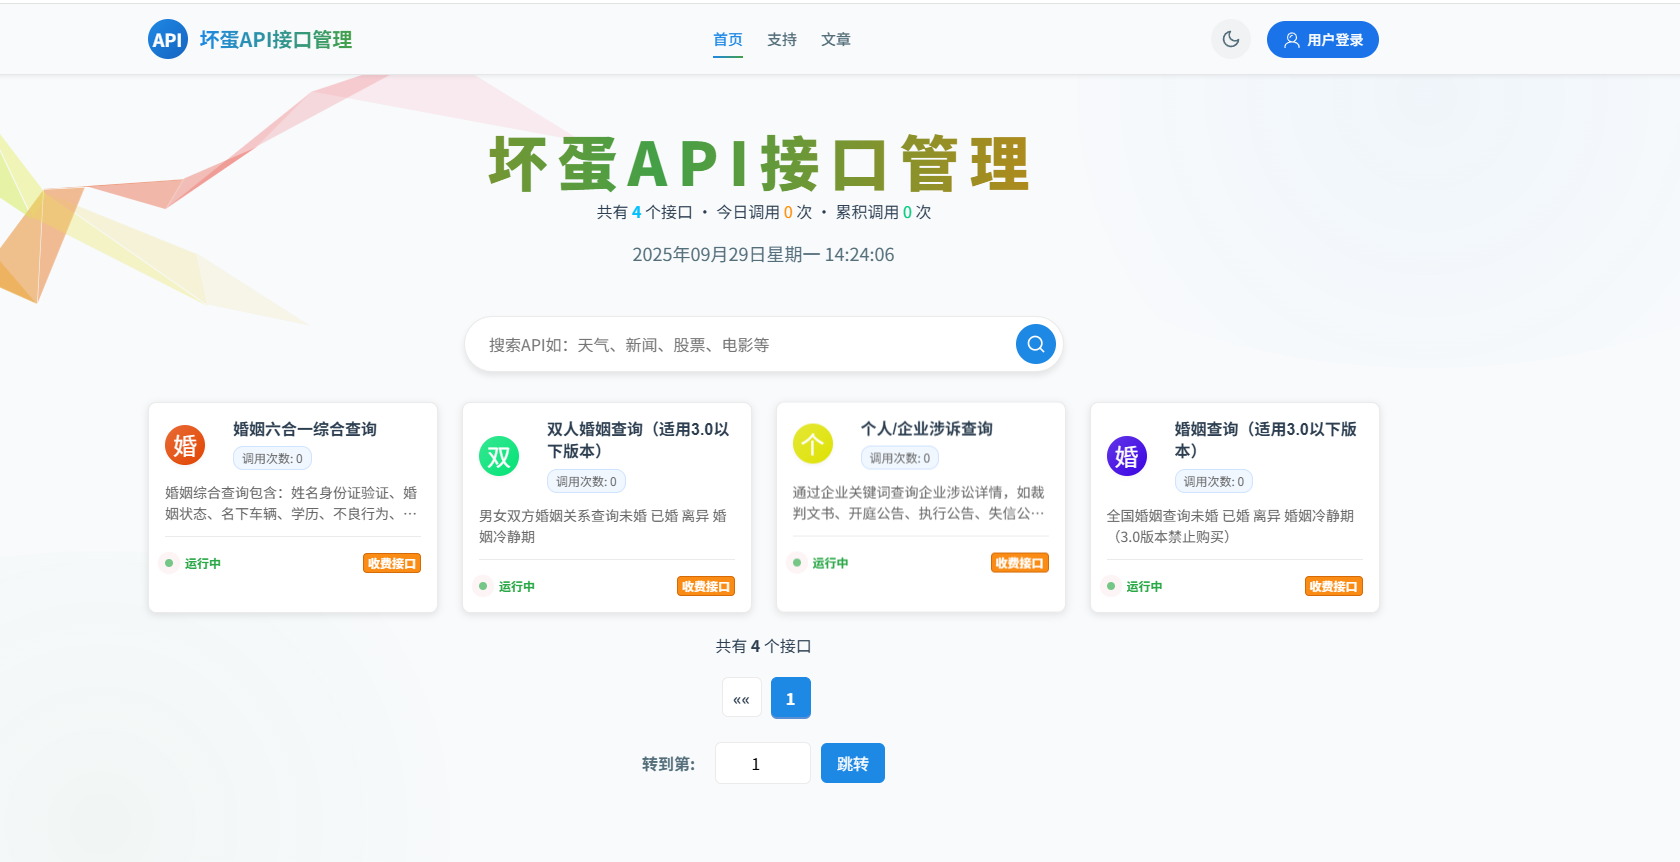This screenshot has height=862, width=1680.
Task: Open the 文章 menu item
Action: pos(835,40)
